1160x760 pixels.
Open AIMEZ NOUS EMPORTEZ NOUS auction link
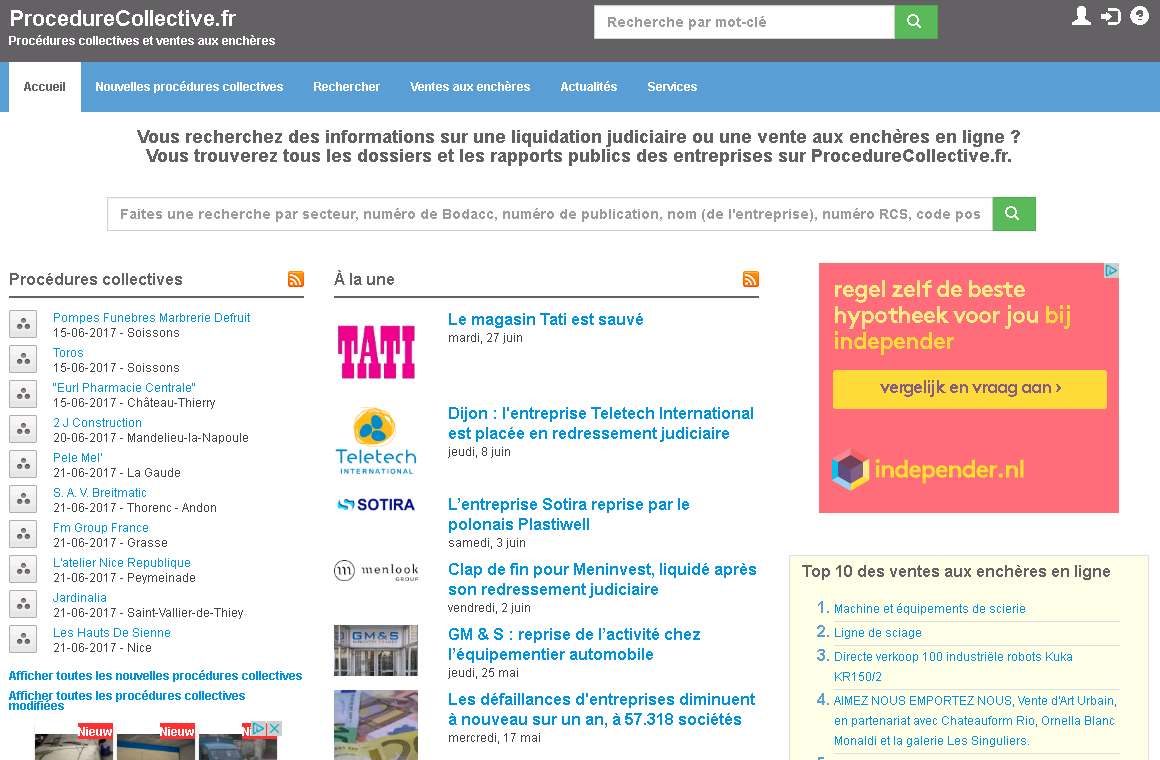coord(975,721)
